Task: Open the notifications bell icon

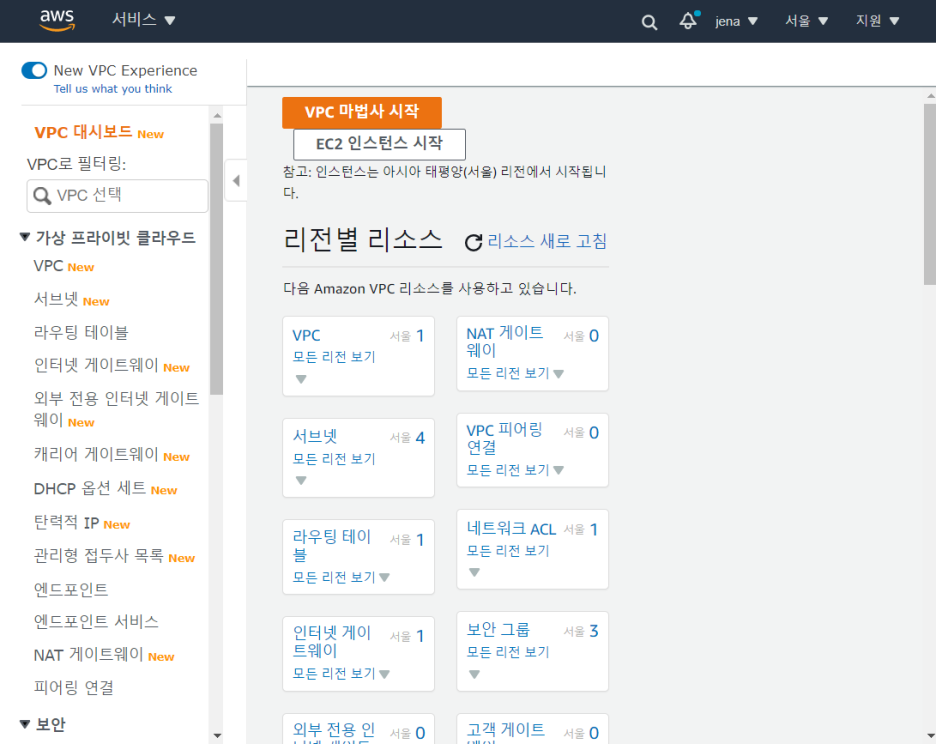Action: [x=688, y=21]
